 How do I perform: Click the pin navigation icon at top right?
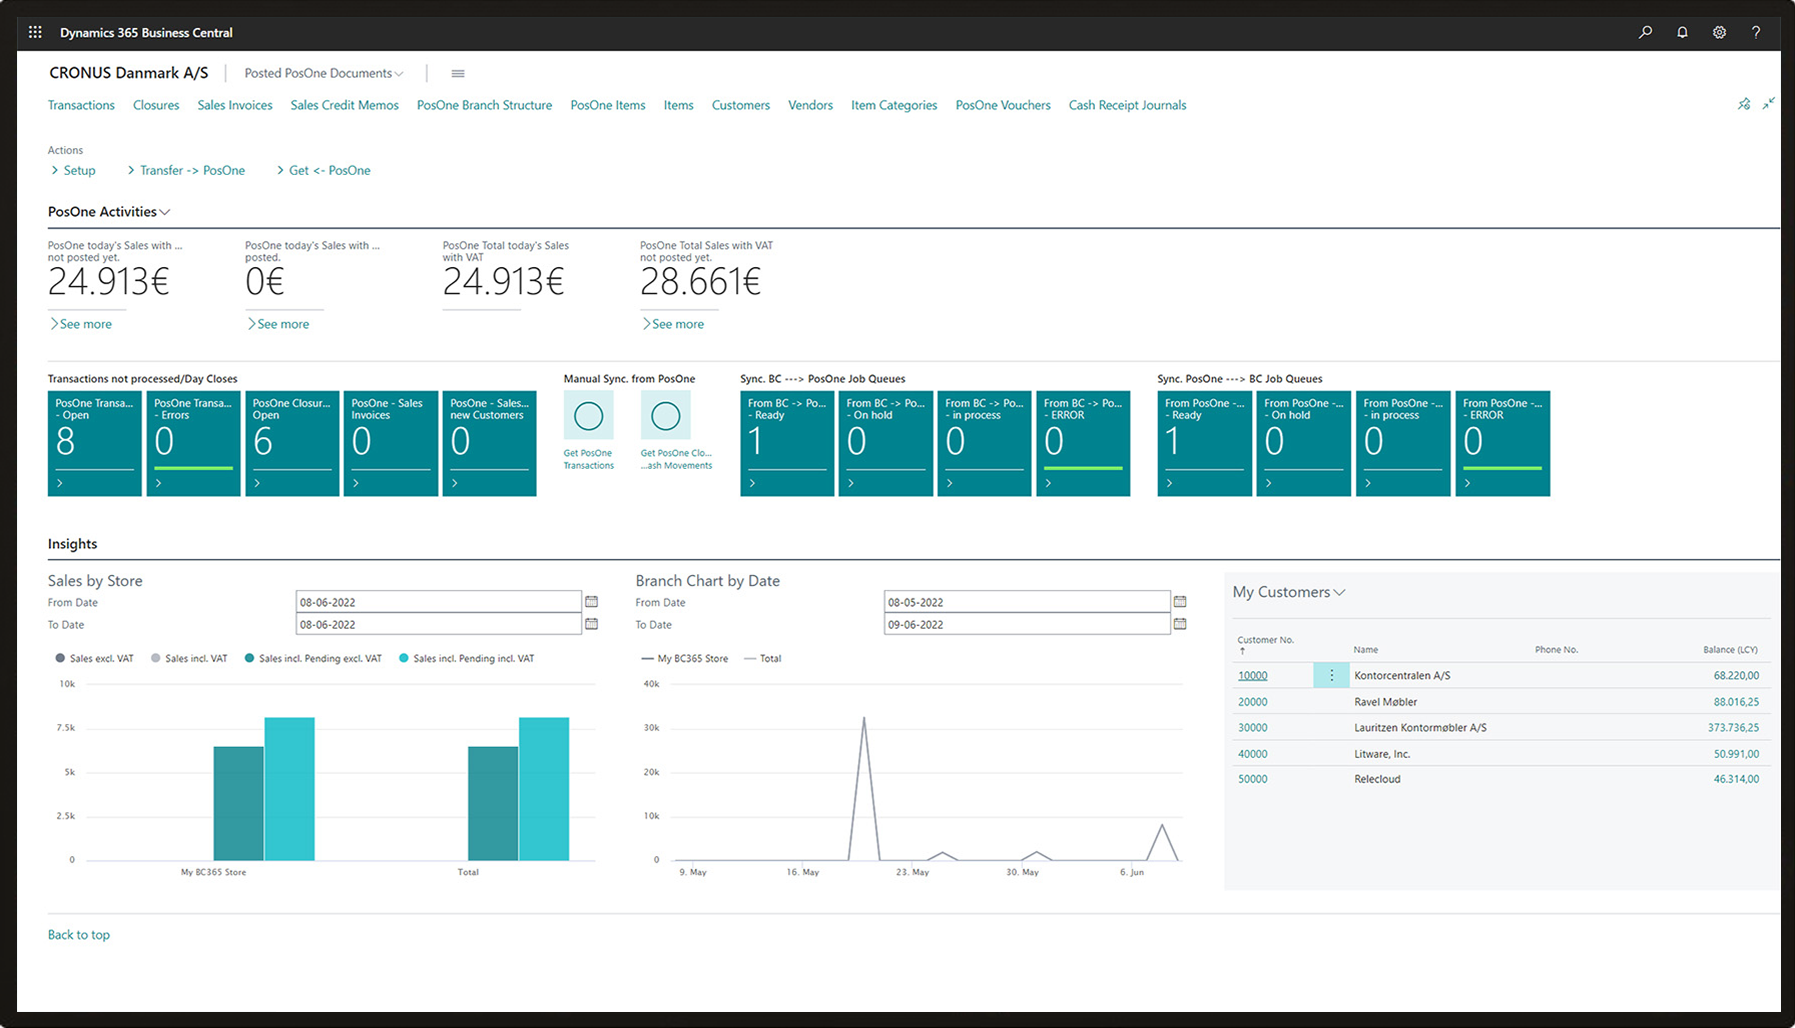[1744, 104]
